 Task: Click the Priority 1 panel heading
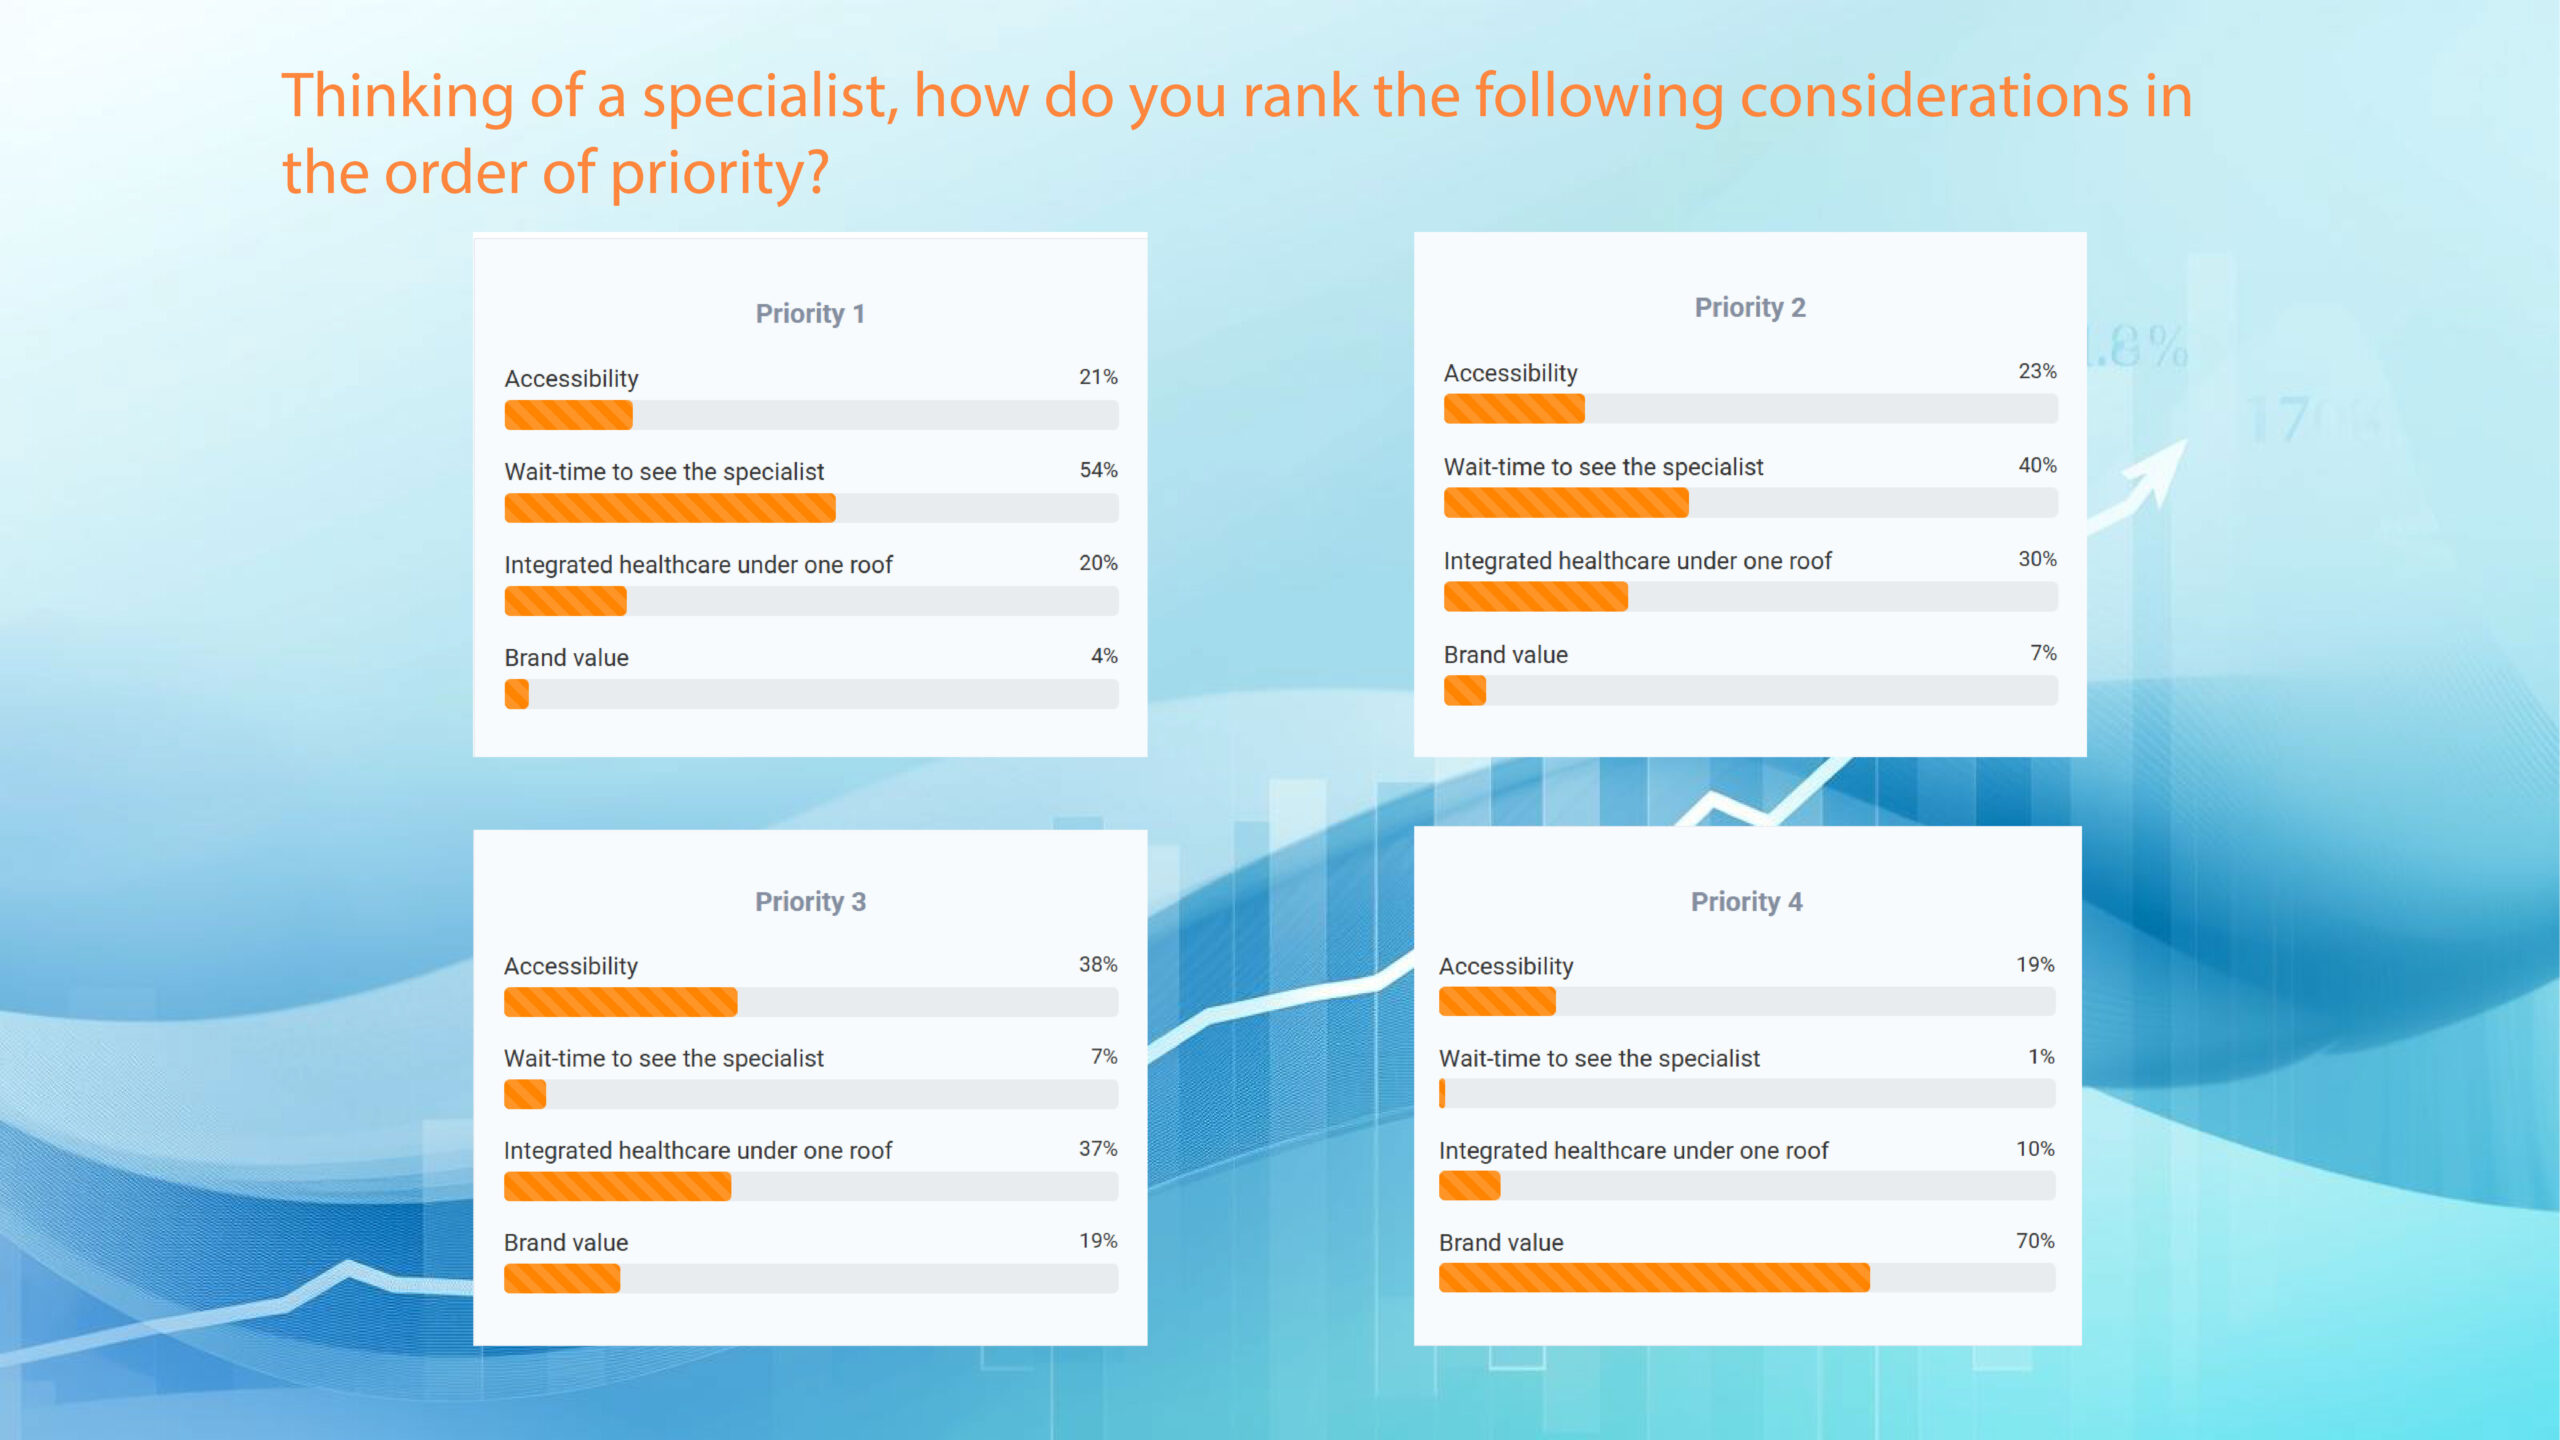[809, 314]
